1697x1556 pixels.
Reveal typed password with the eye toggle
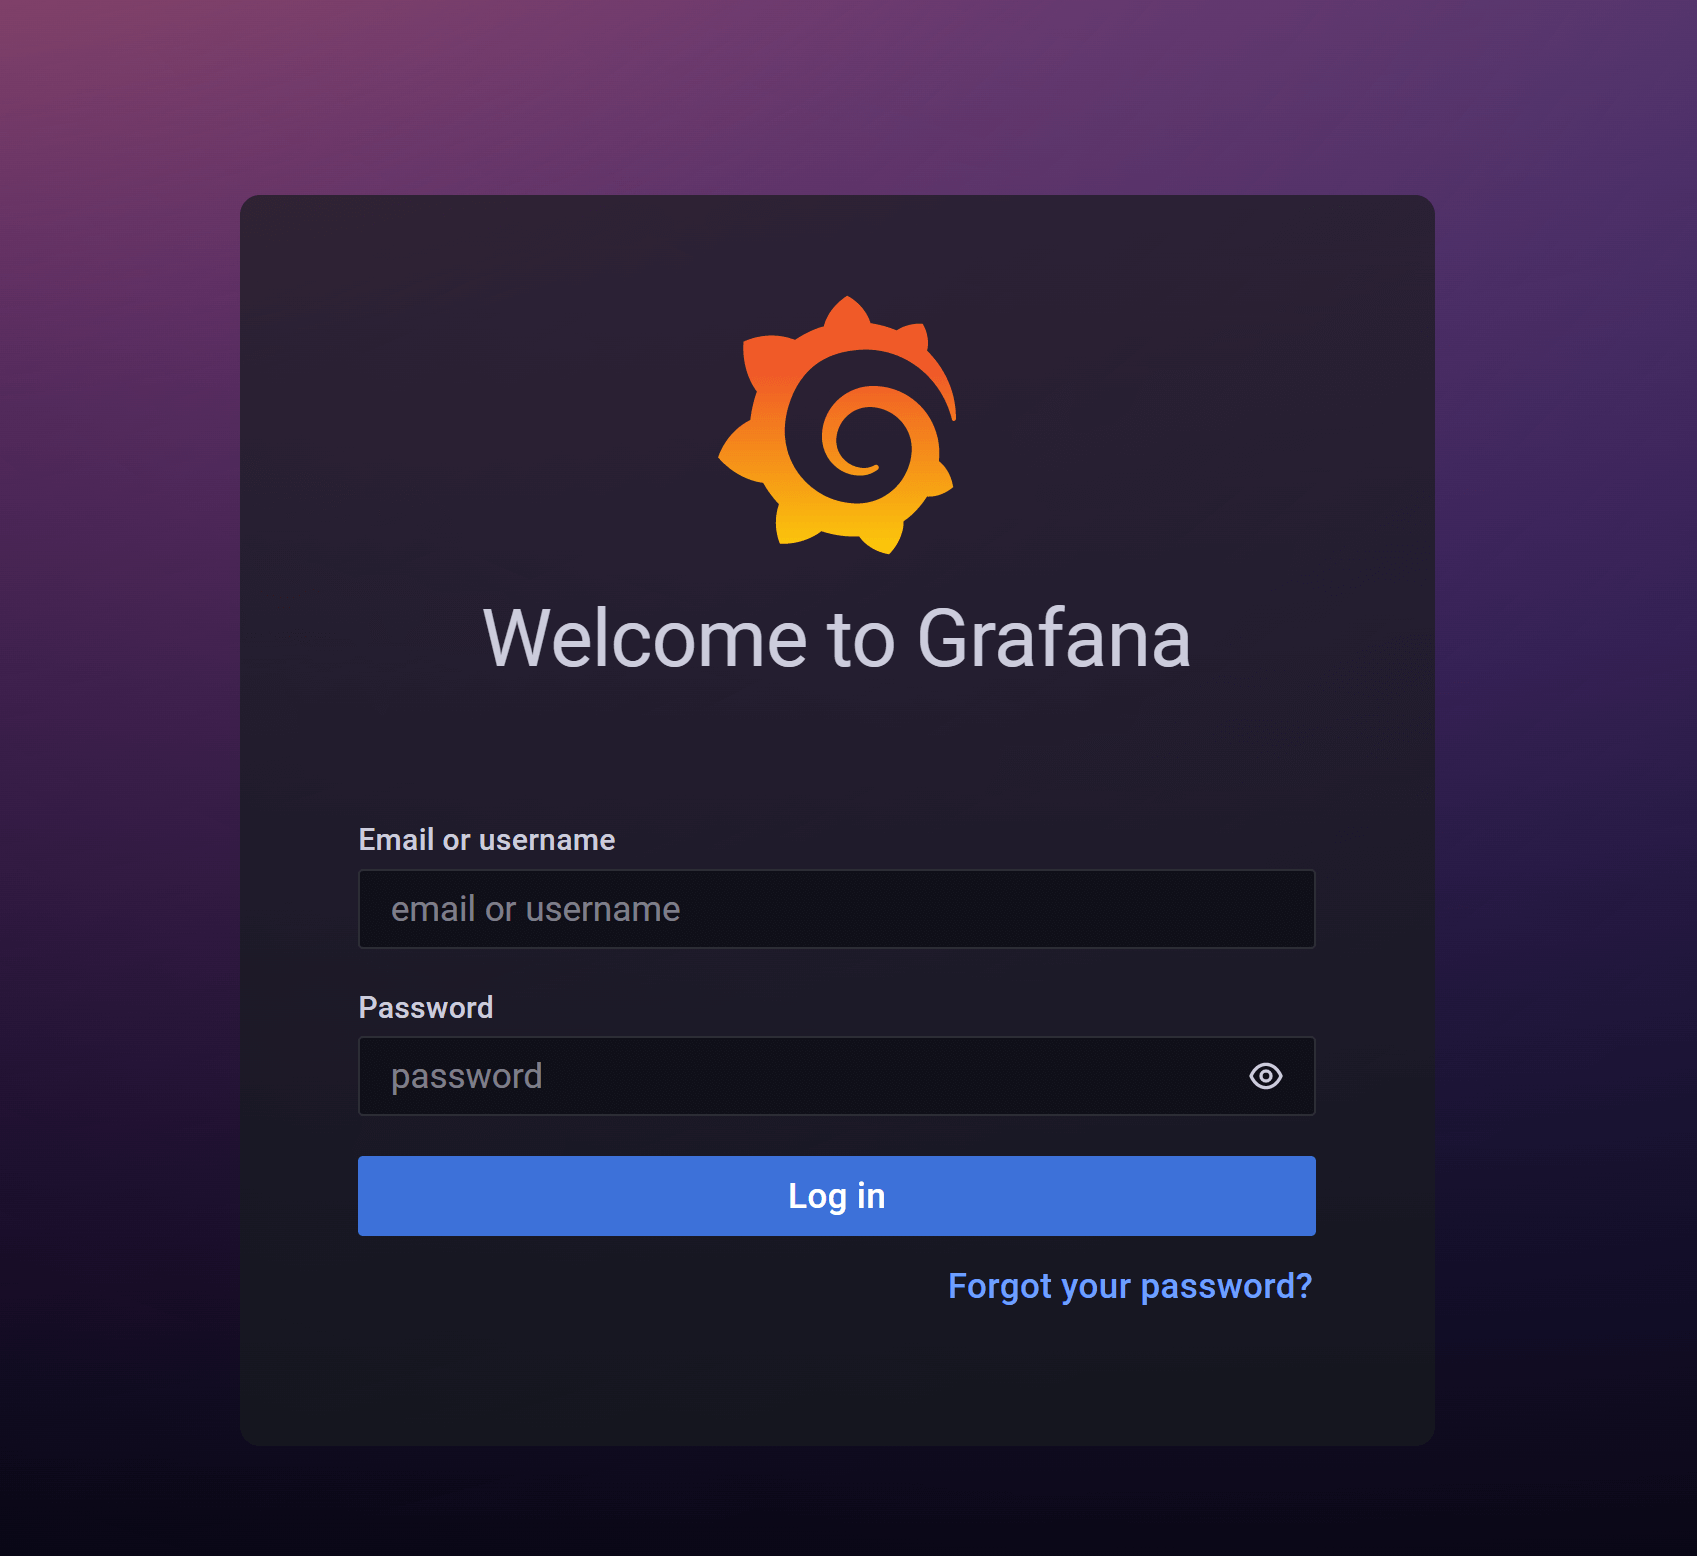click(x=1265, y=1076)
